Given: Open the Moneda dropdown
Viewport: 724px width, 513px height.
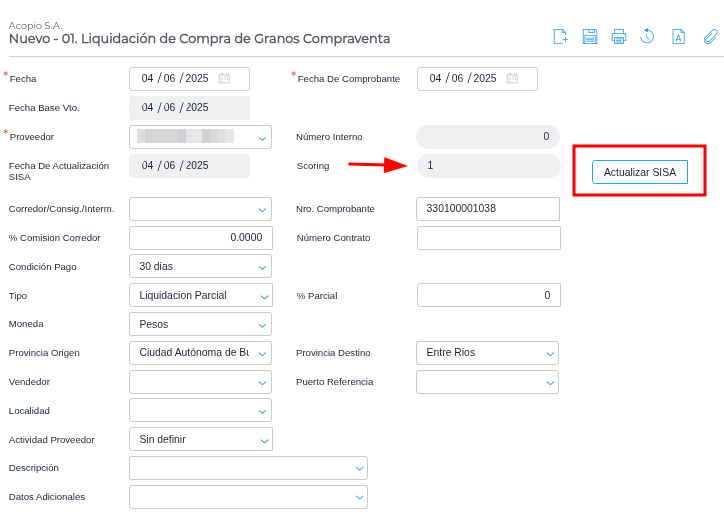Looking at the screenshot, I should pos(262,325).
